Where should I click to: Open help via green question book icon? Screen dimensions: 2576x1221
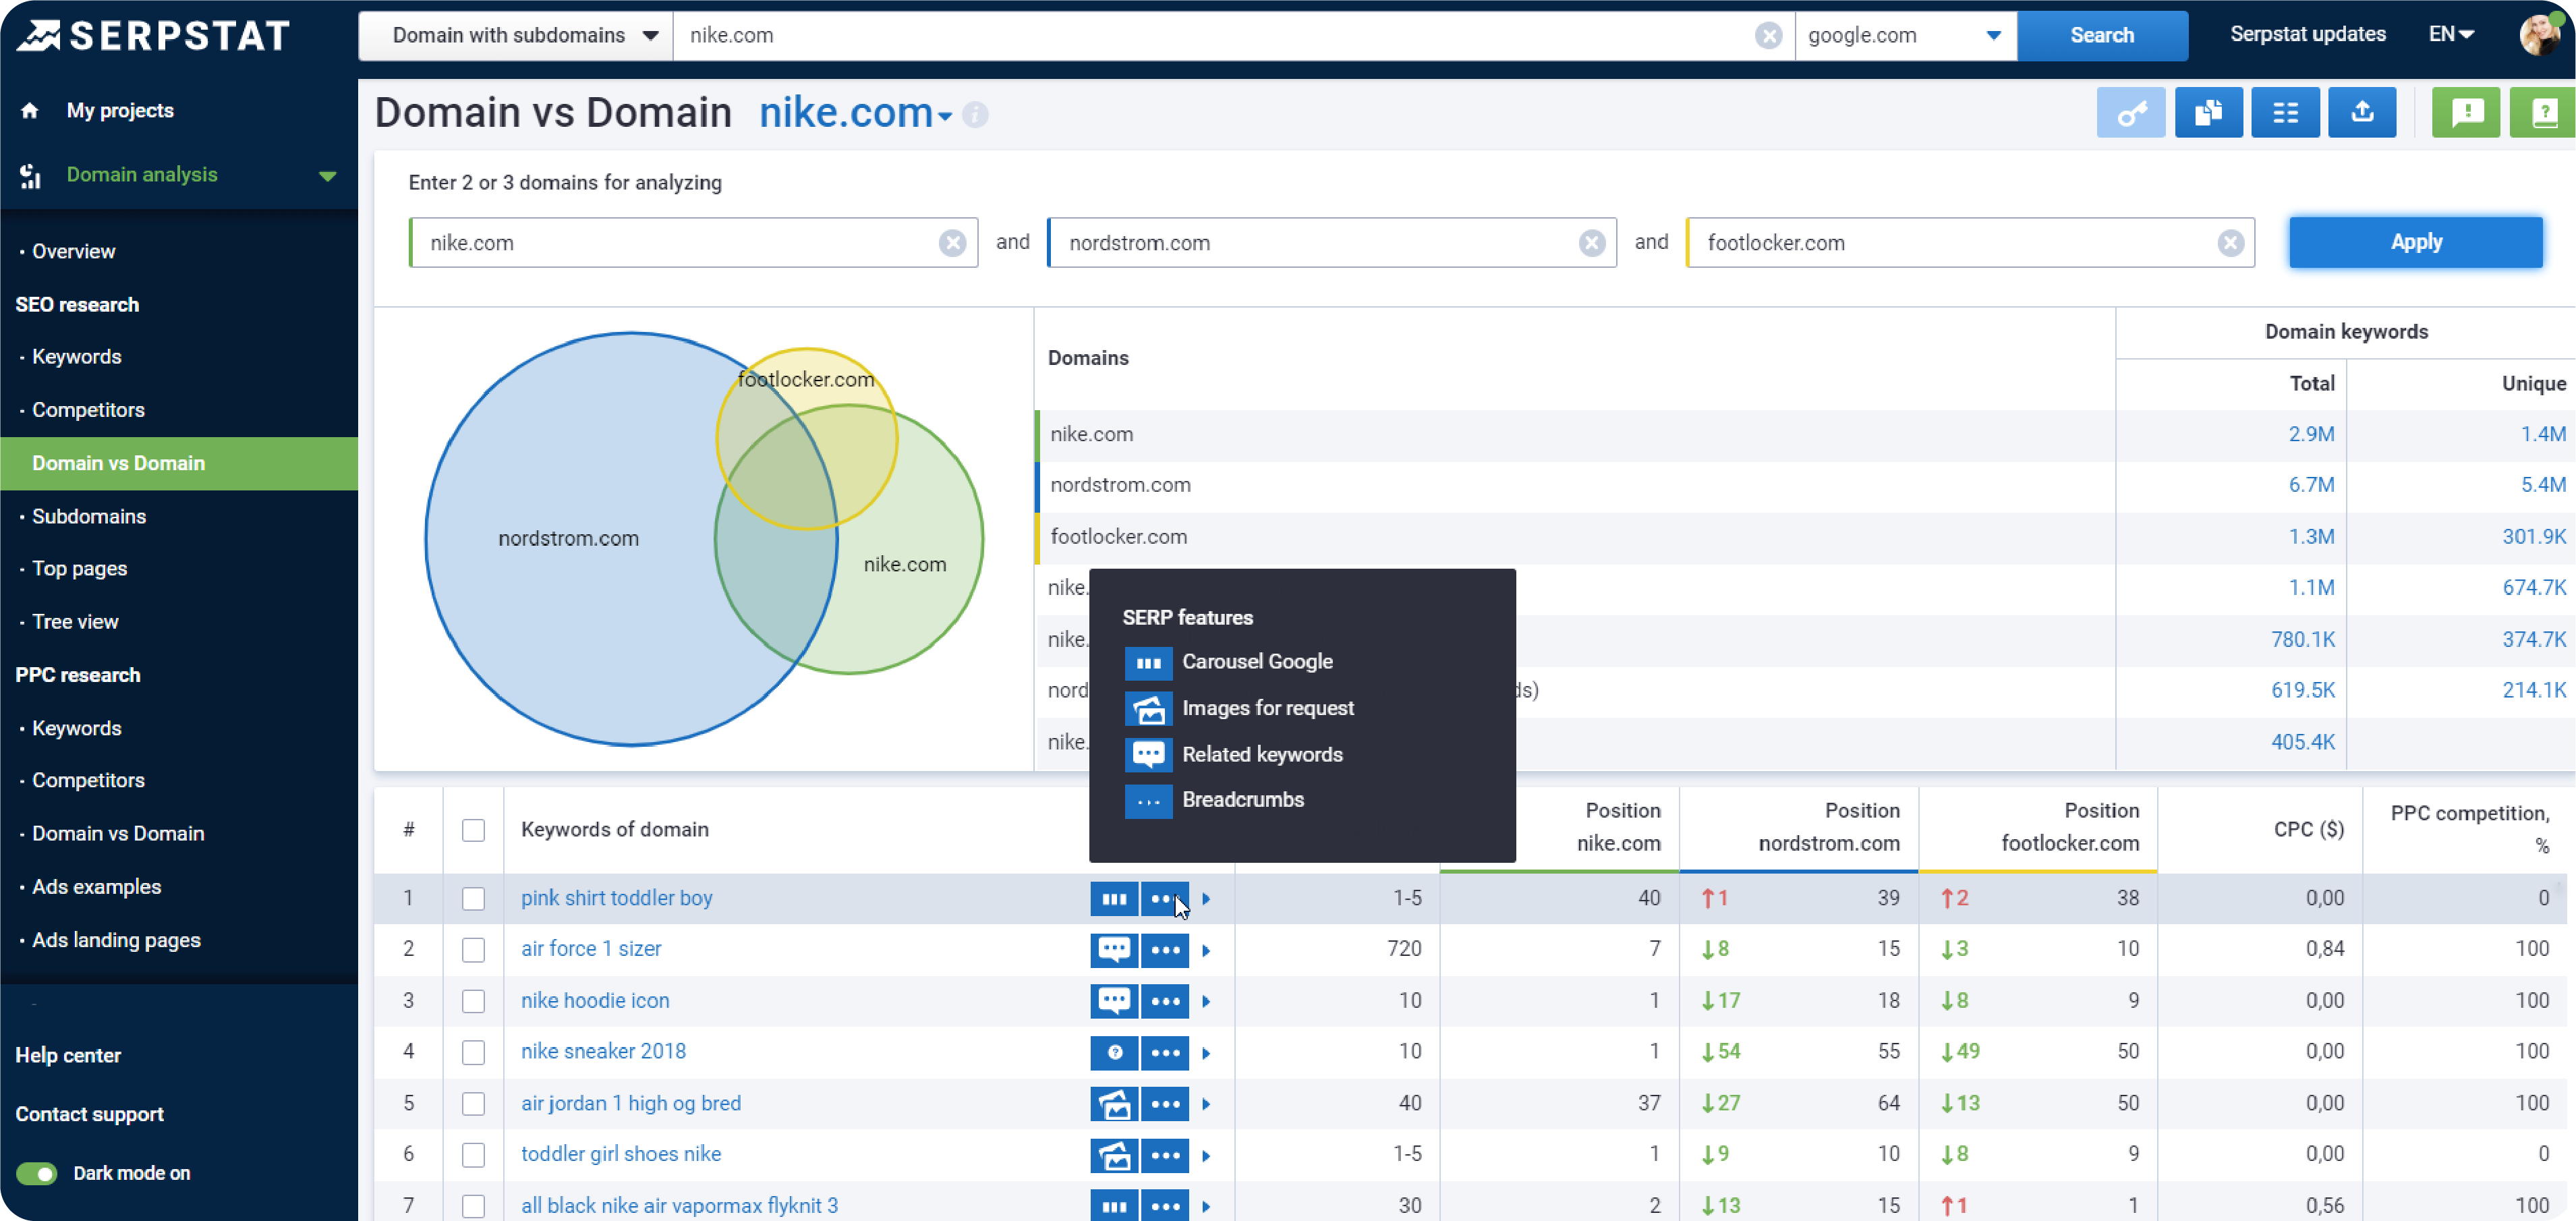point(2541,112)
